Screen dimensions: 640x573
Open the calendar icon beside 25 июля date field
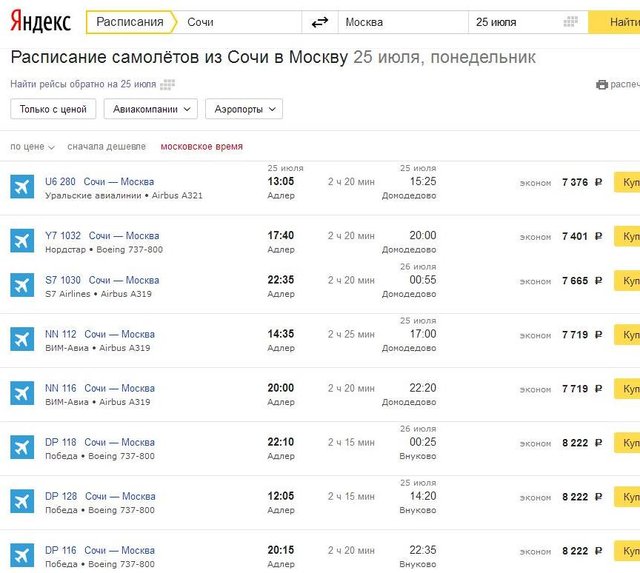point(571,22)
